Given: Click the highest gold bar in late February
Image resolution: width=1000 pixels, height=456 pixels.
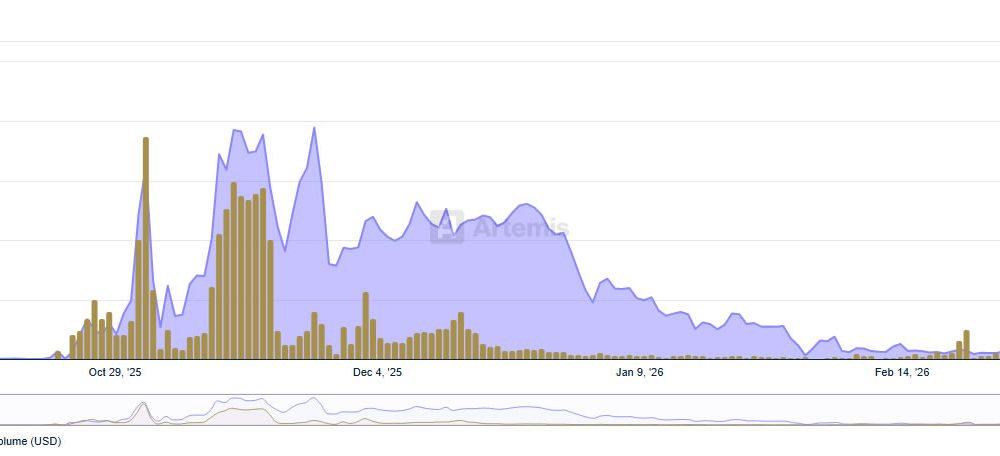Looking at the screenshot, I should [x=967, y=344].
